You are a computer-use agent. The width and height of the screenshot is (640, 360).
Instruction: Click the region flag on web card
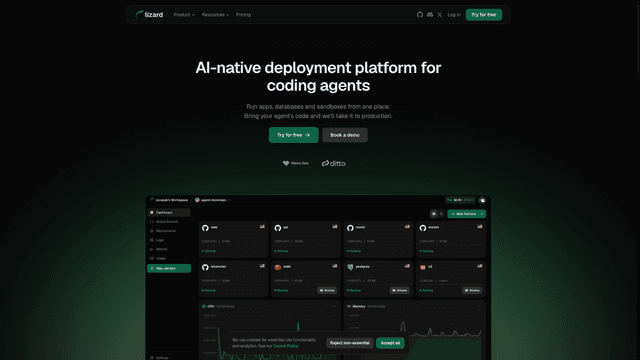[262, 227]
